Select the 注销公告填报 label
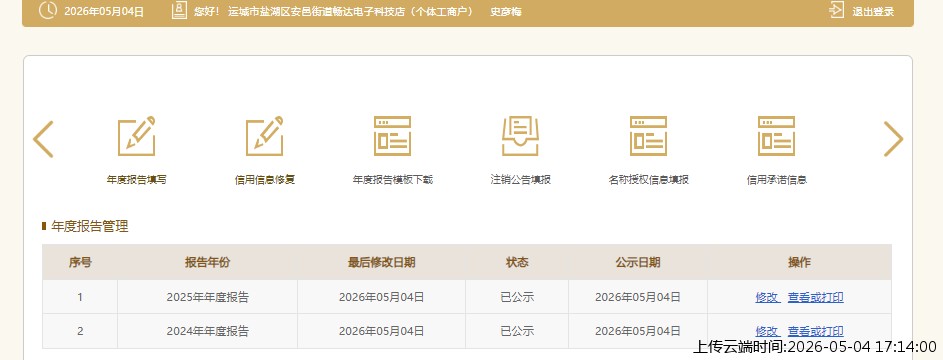This screenshot has height=360, width=943. (x=521, y=180)
